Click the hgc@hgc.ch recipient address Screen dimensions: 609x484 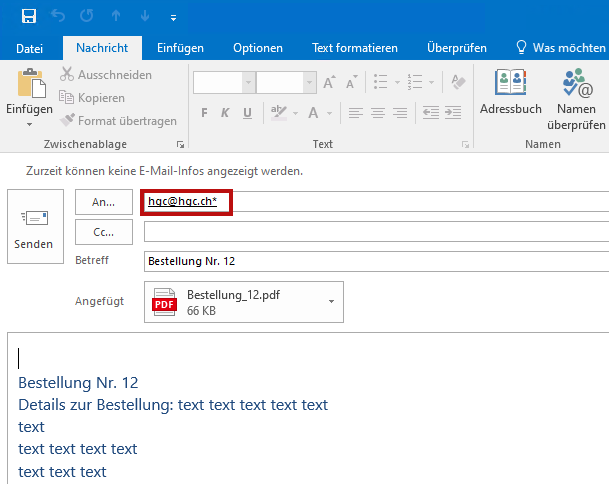(183, 201)
